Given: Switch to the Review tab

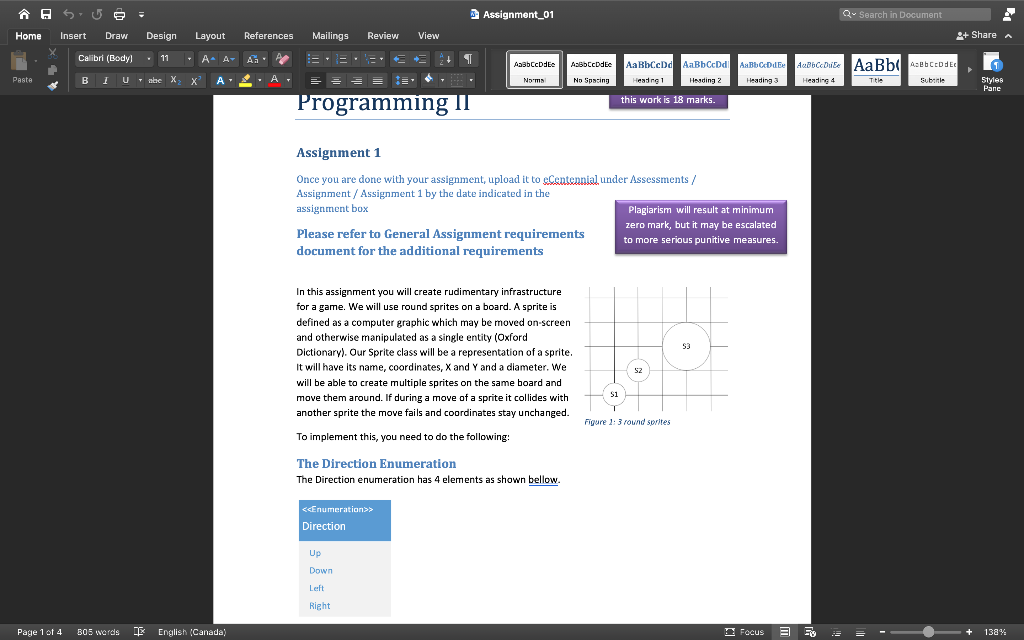Looking at the screenshot, I should tap(383, 36).
